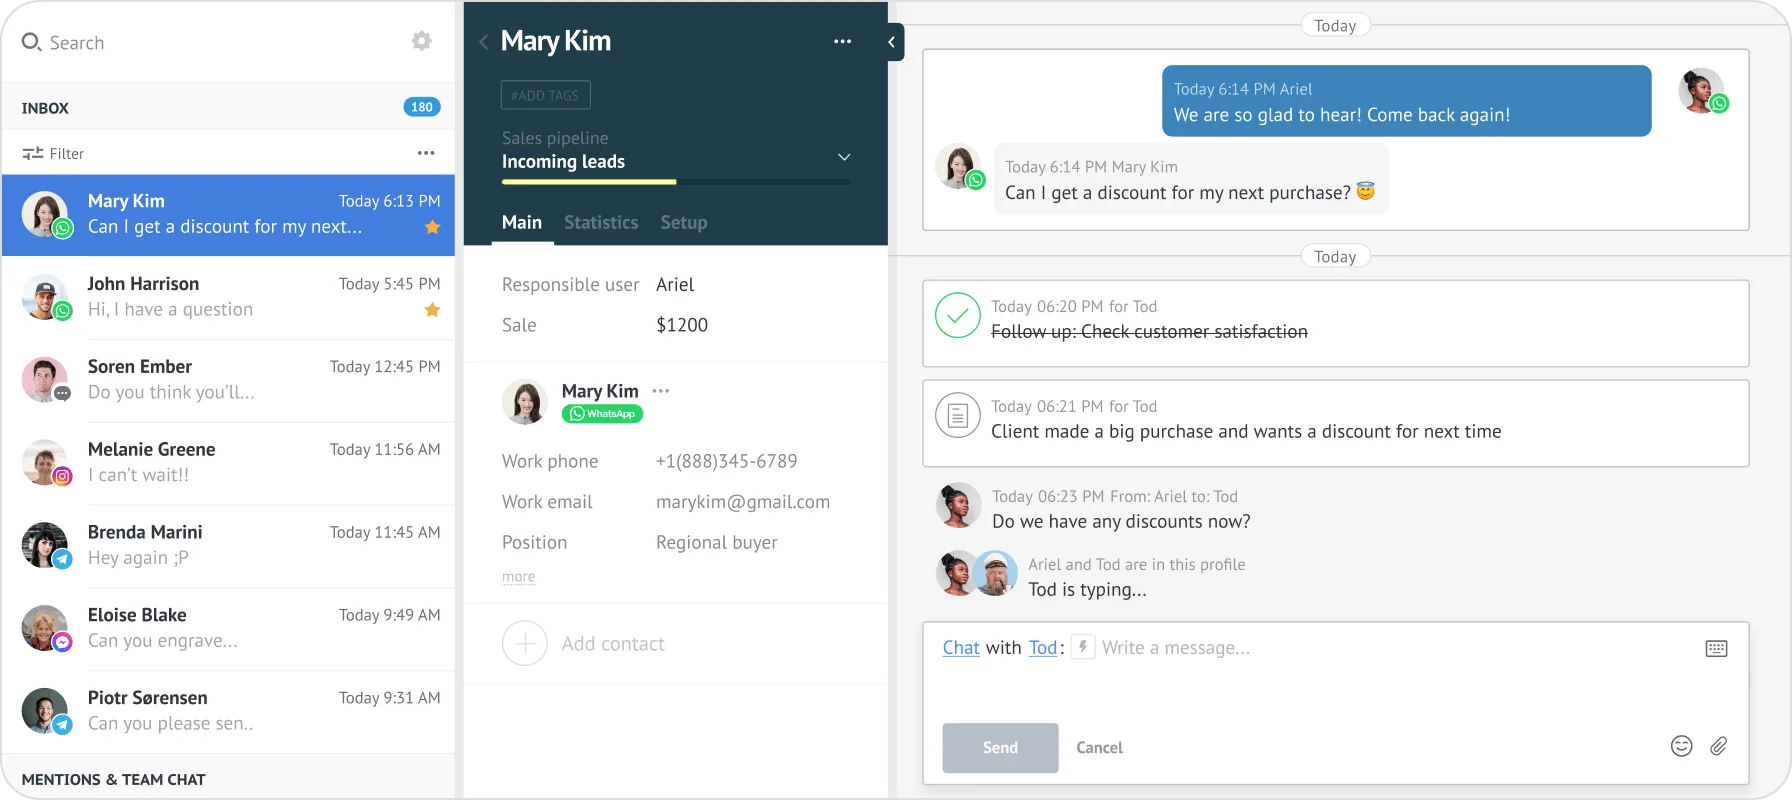Expand more contact fields link
Viewport: 1792px width, 800px height.
(518, 577)
